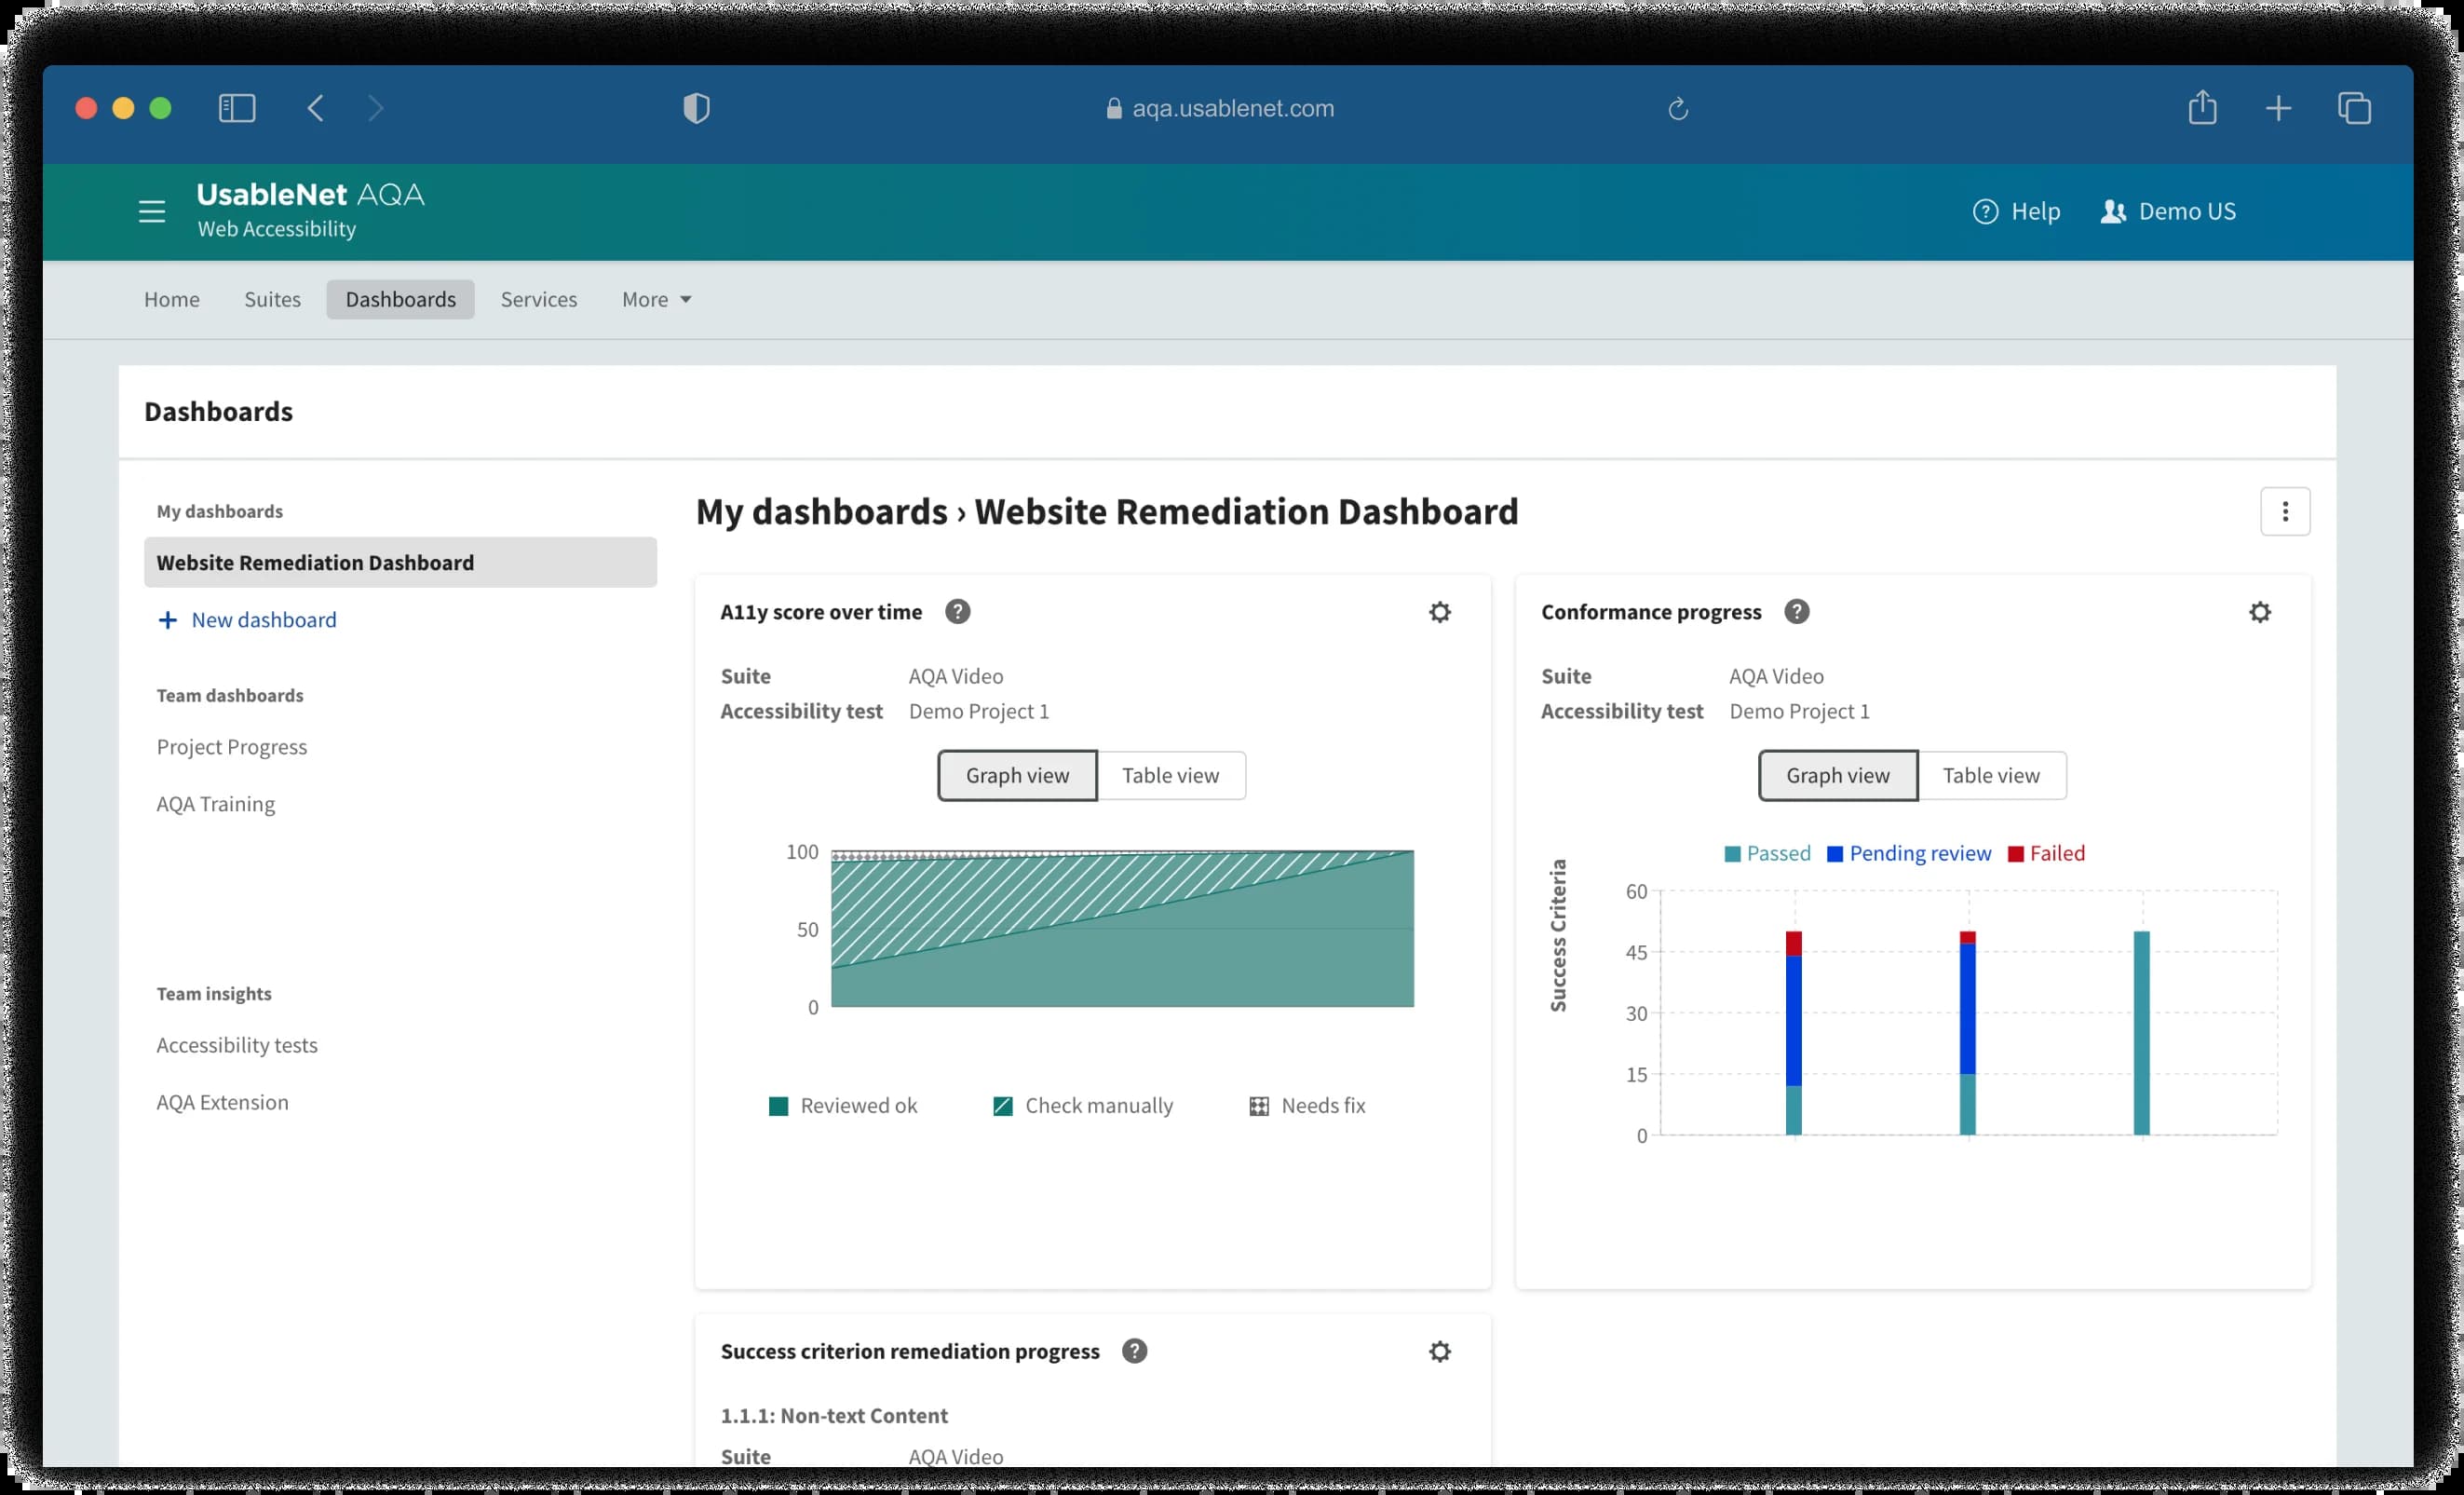Open the Suites tab

pyautogui.click(x=272, y=299)
